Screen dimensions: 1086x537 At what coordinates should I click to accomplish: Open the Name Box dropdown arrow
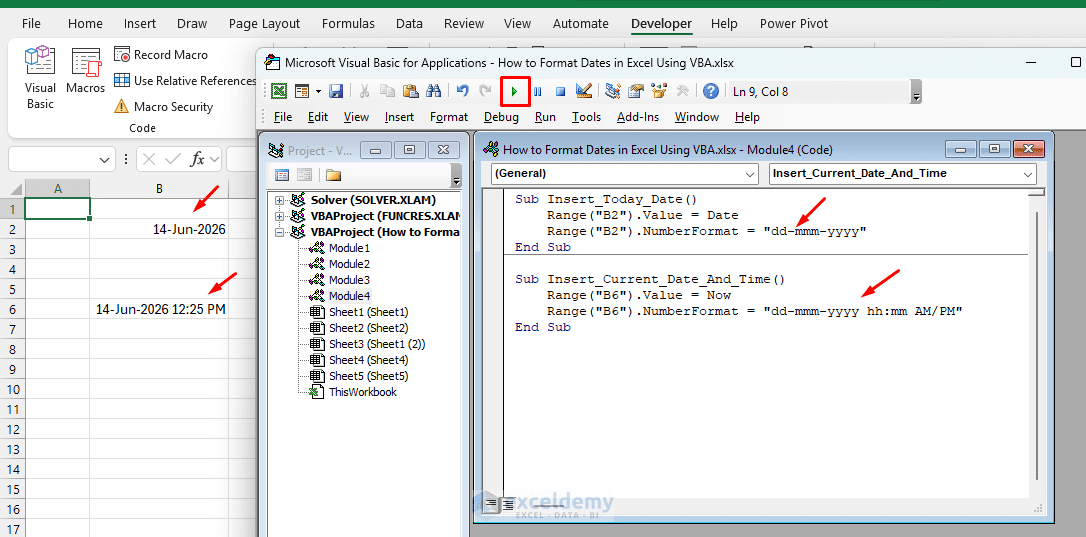point(105,160)
